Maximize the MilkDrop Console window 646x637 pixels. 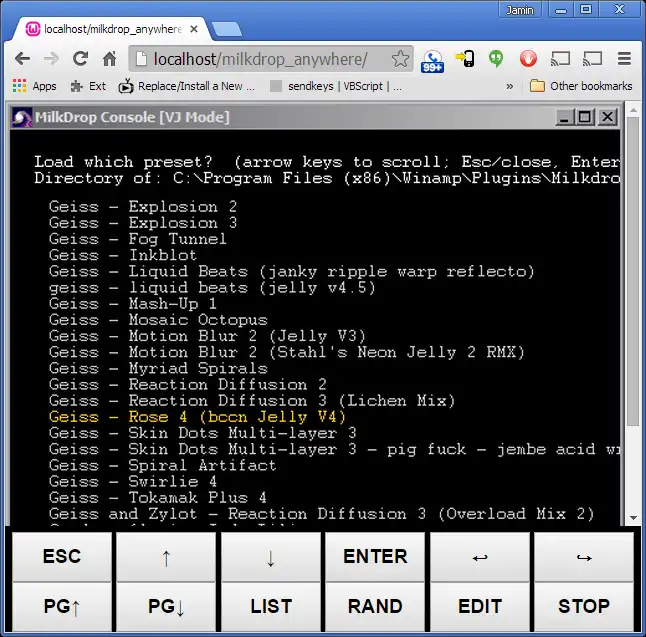point(585,117)
